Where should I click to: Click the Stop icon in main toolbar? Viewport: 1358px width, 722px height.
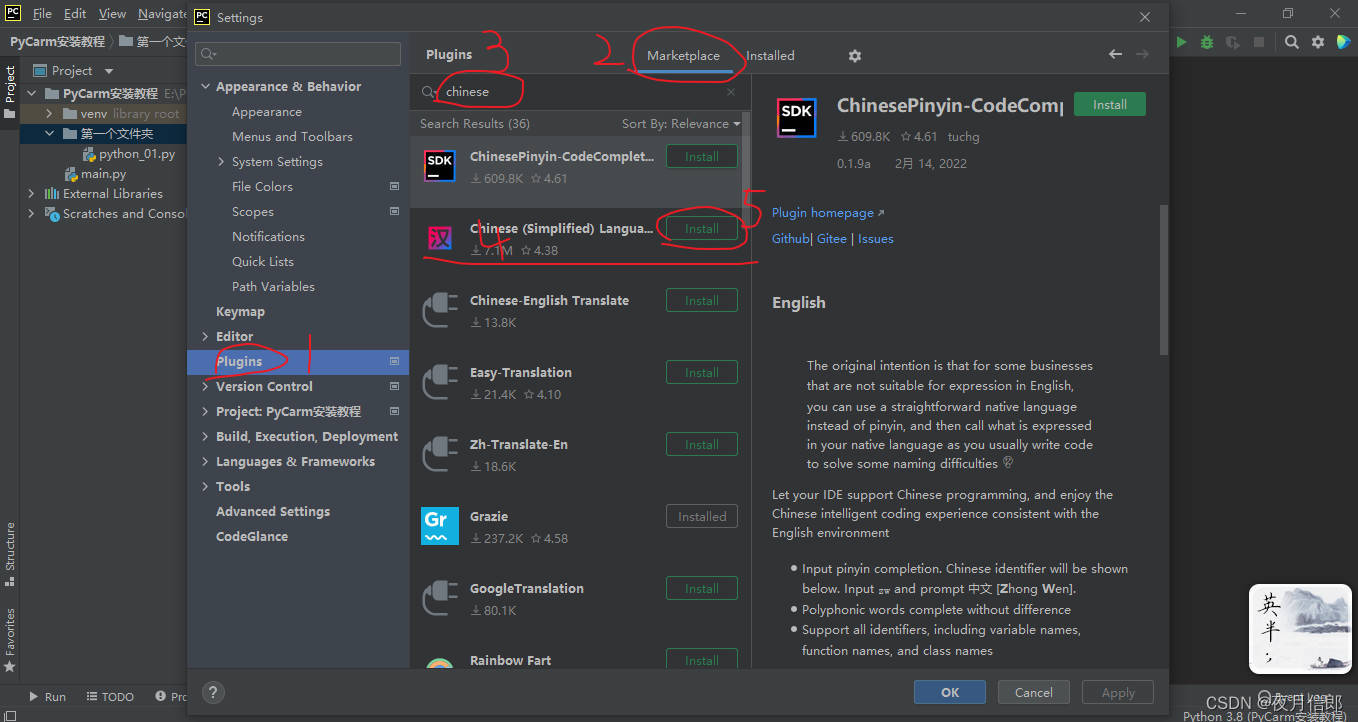pos(1259,42)
